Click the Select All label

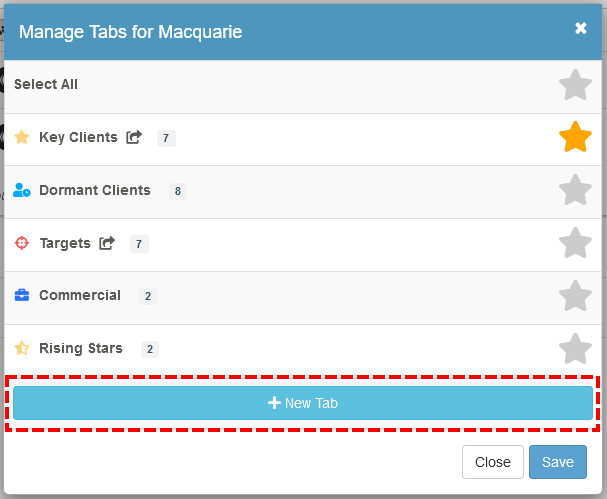[x=46, y=84]
